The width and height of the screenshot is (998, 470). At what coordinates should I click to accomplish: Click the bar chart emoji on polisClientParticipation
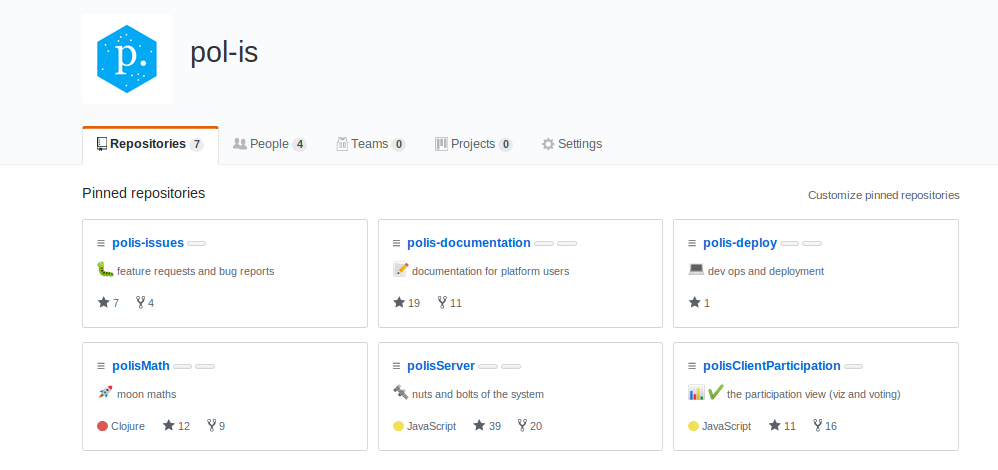coord(696,392)
